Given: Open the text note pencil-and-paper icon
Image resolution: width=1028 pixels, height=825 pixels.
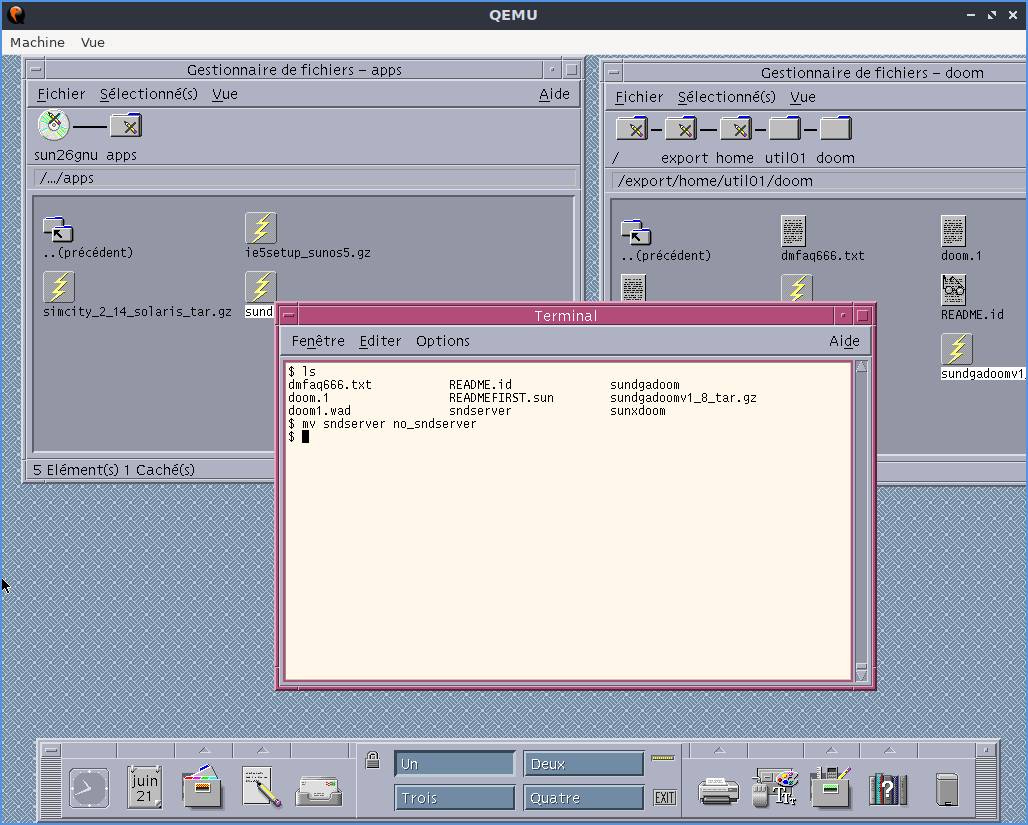Looking at the screenshot, I should (x=261, y=787).
